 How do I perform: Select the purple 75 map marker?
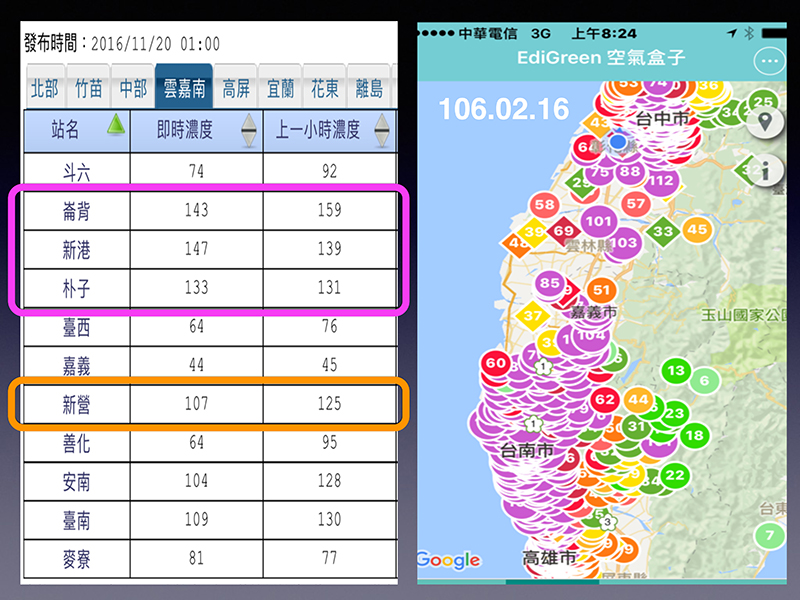(600, 172)
